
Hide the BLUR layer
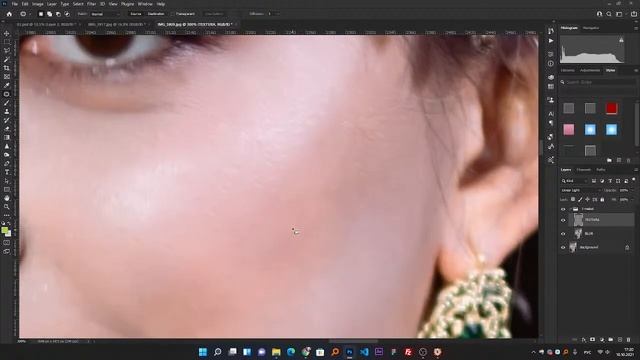[x=563, y=234]
